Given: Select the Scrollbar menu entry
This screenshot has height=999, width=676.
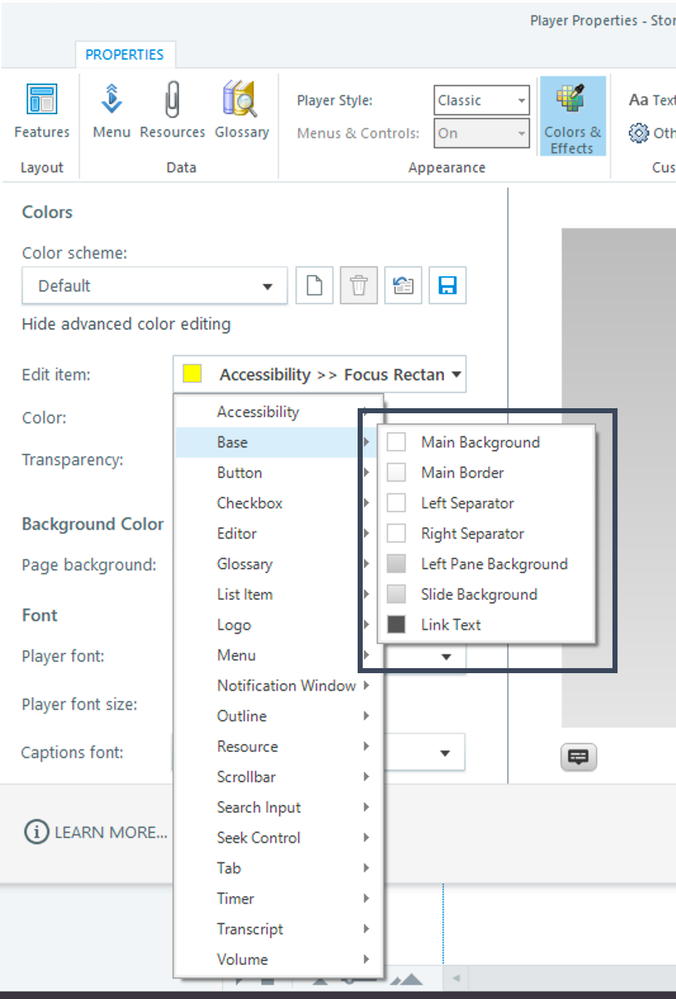Looking at the screenshot, I should (x=279, y=777).
